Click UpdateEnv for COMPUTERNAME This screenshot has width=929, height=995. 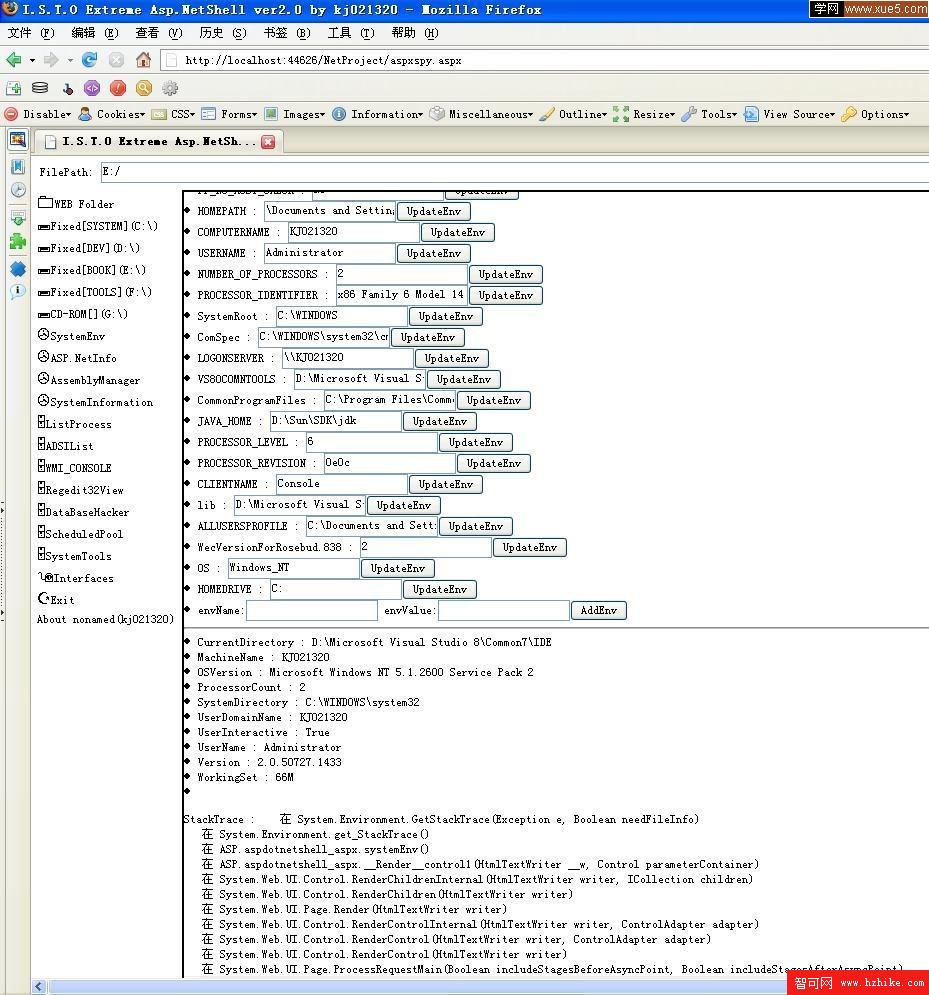pyautogui.click(x=458, y=232)
